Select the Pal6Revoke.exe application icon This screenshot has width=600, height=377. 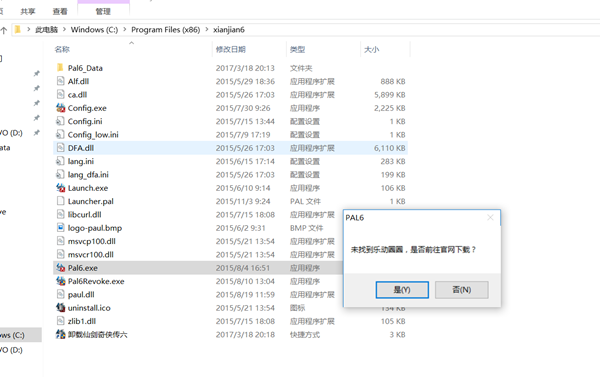(x=60, y=281)
